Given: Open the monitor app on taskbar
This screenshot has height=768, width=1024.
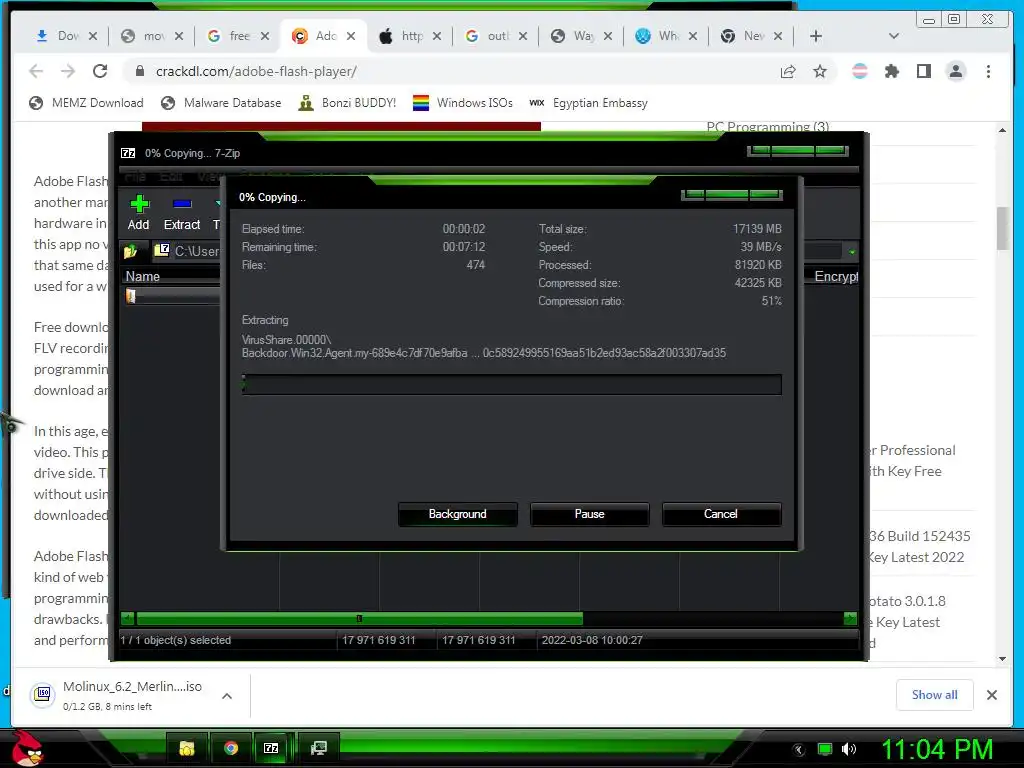Looking at the screenshot, I should point(319,748).
